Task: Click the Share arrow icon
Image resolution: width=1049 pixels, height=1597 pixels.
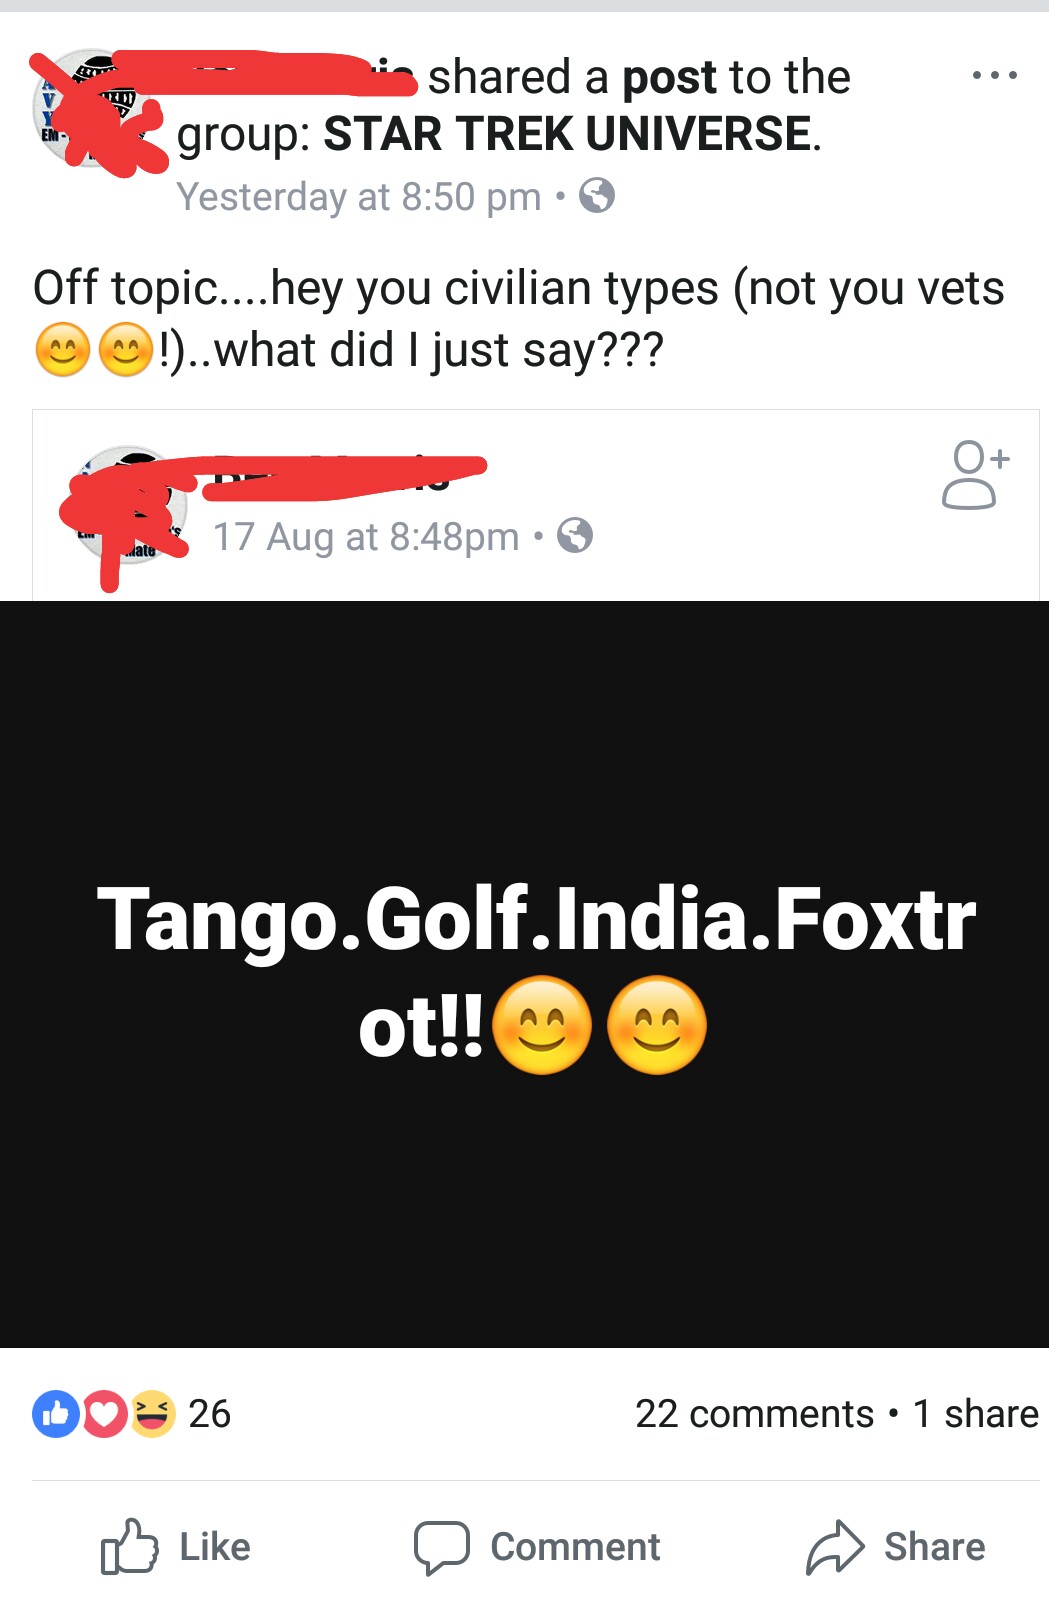Action: (835, 1547)
